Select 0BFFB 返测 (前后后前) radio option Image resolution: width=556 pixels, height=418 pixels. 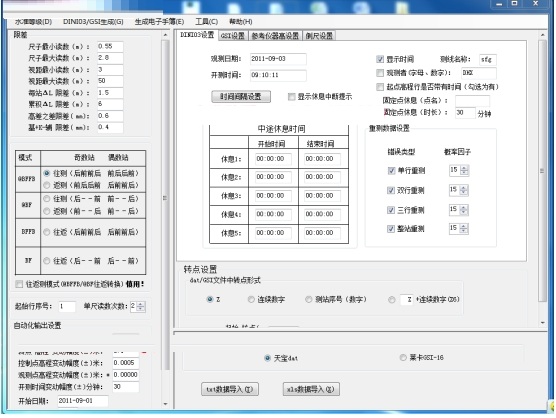[x=46, y=185]
